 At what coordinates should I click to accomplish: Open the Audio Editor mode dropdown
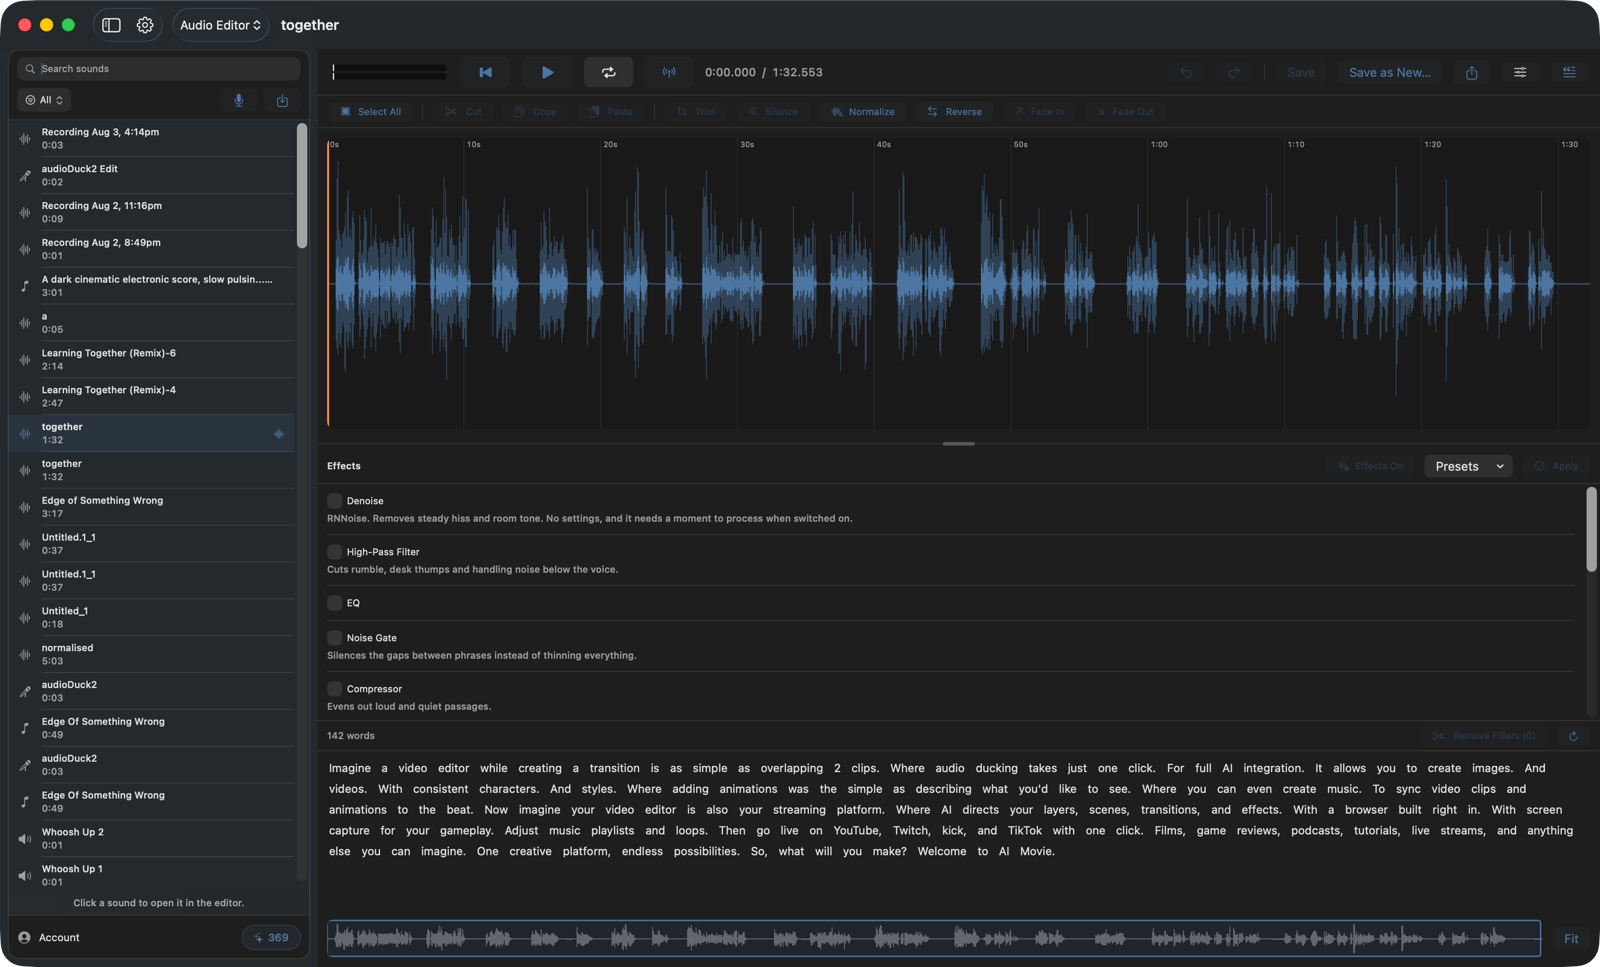pyautogui.click(x=221, y=25)
